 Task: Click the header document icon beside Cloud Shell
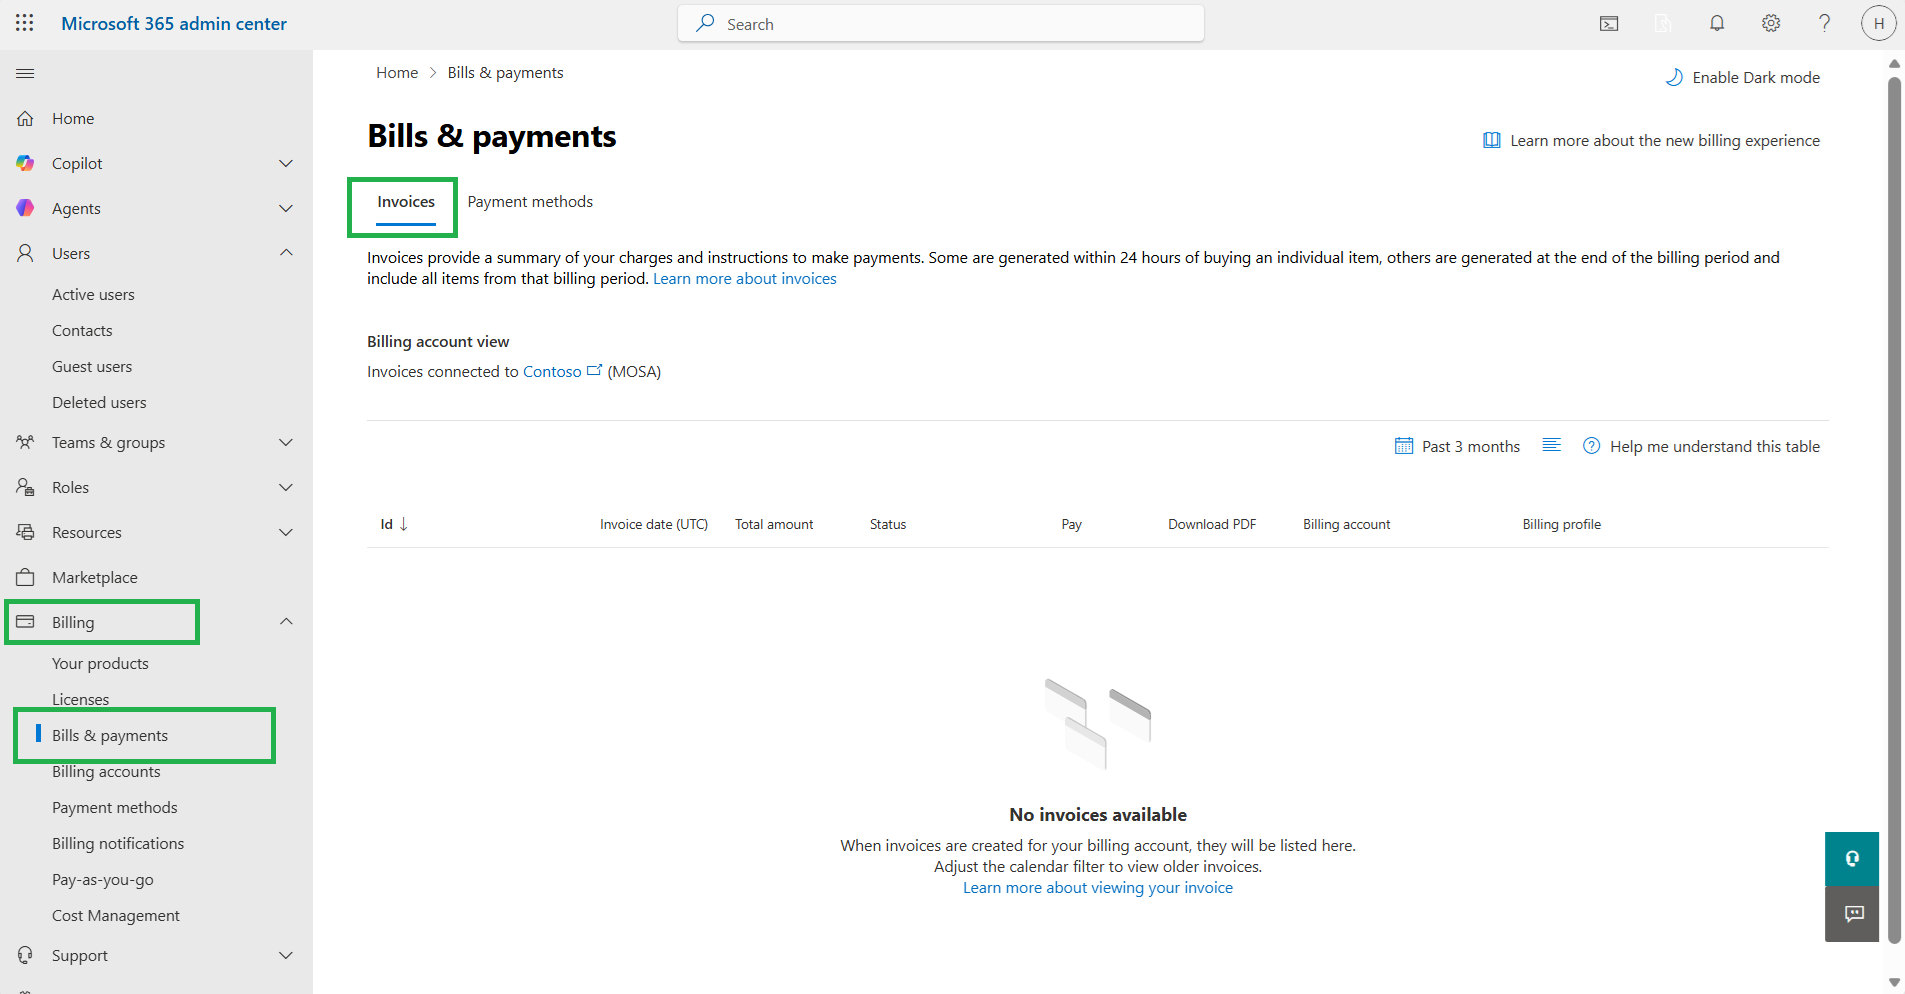click(1663, 24)
